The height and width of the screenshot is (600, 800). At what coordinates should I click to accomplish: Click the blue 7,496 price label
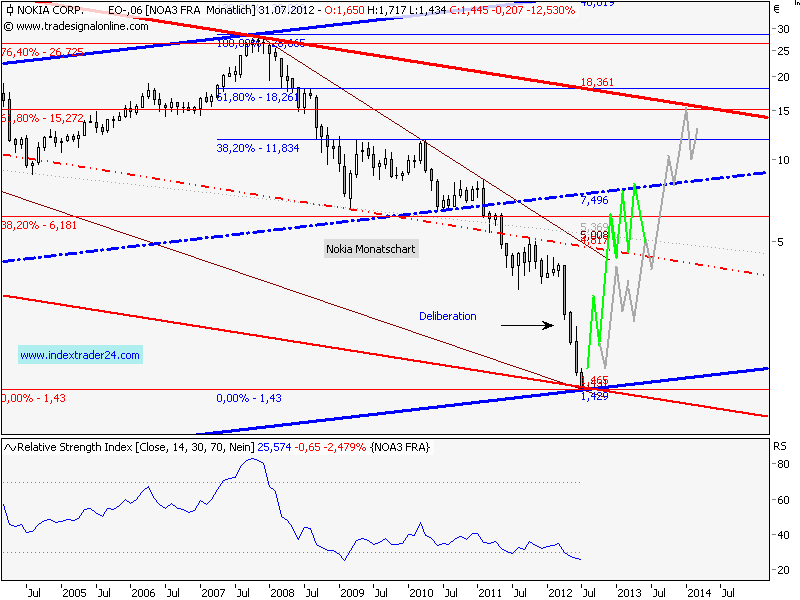click(x=594, y=200)
